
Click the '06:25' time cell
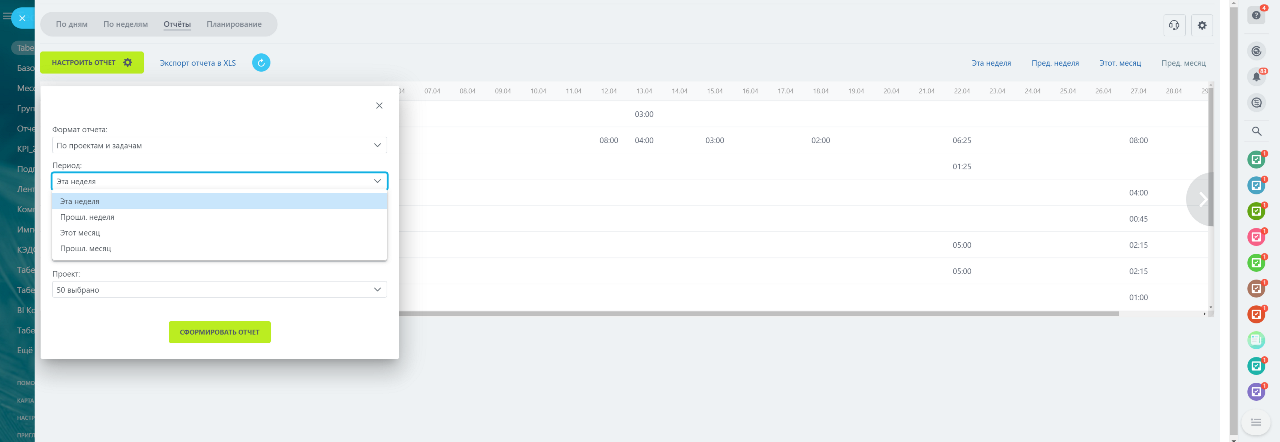(962, 141)
